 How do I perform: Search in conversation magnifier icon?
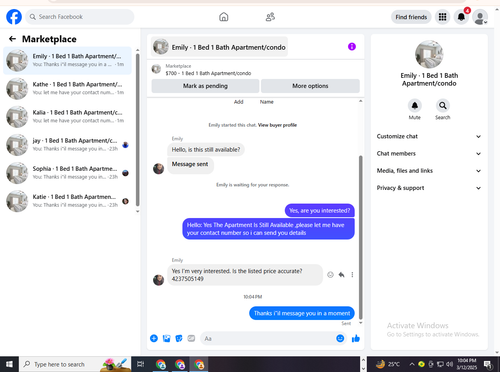pyautogui.click(x=443, y=106)
